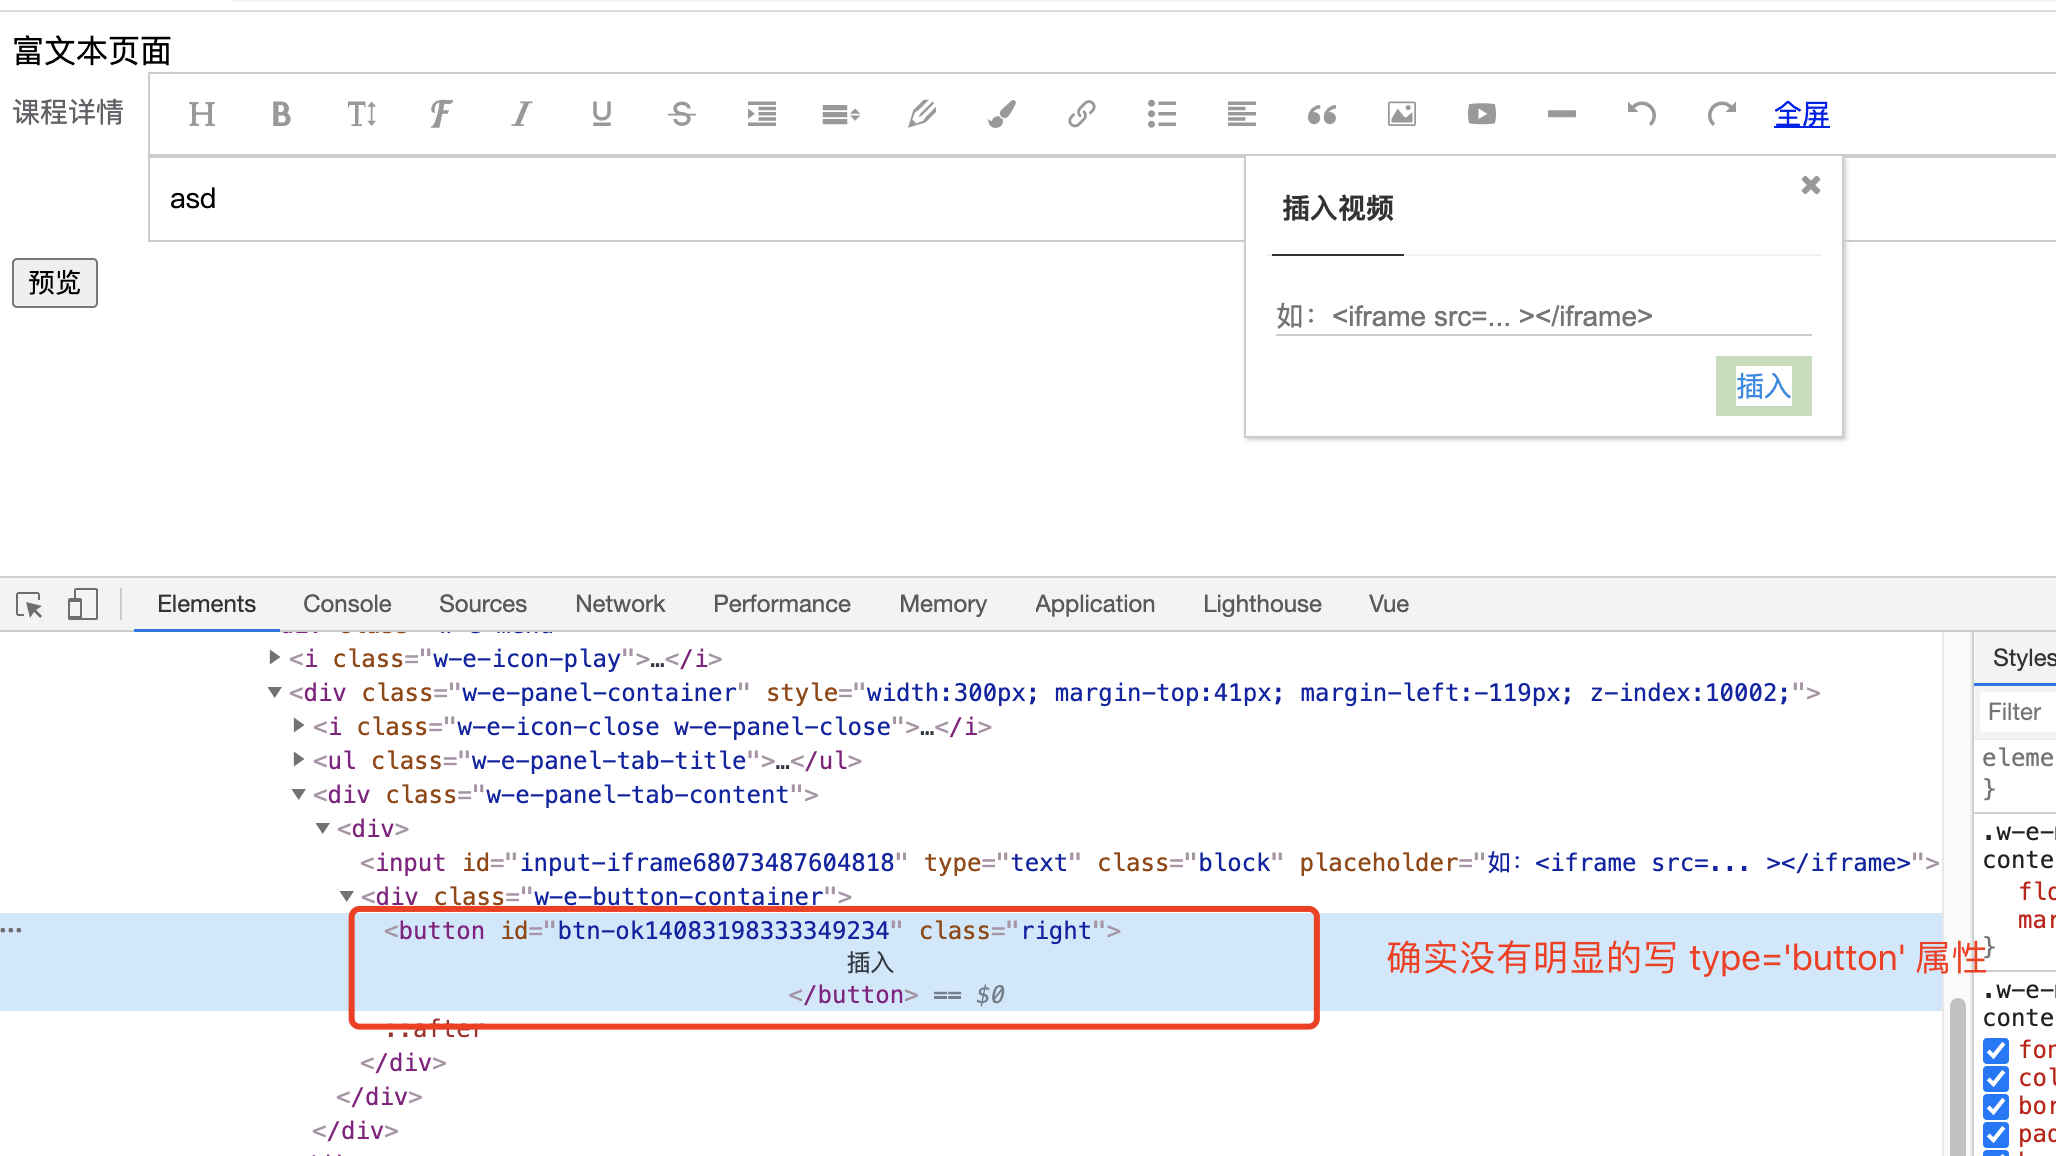Open the insert video tool

(x=1481, y=114)
